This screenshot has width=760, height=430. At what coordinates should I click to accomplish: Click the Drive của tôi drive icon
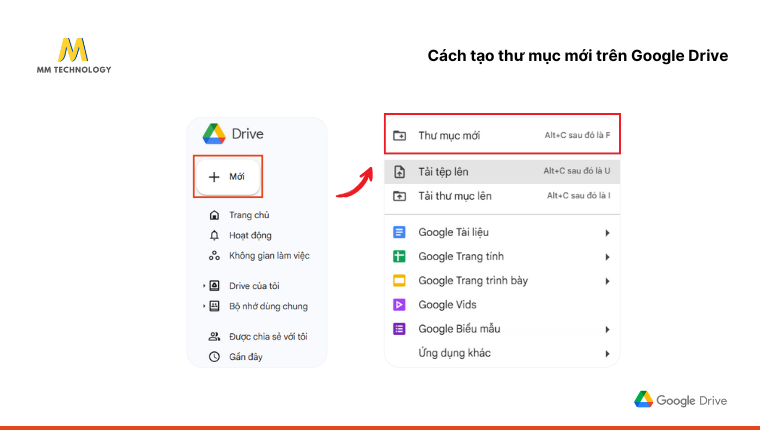(x=214, y=286)
